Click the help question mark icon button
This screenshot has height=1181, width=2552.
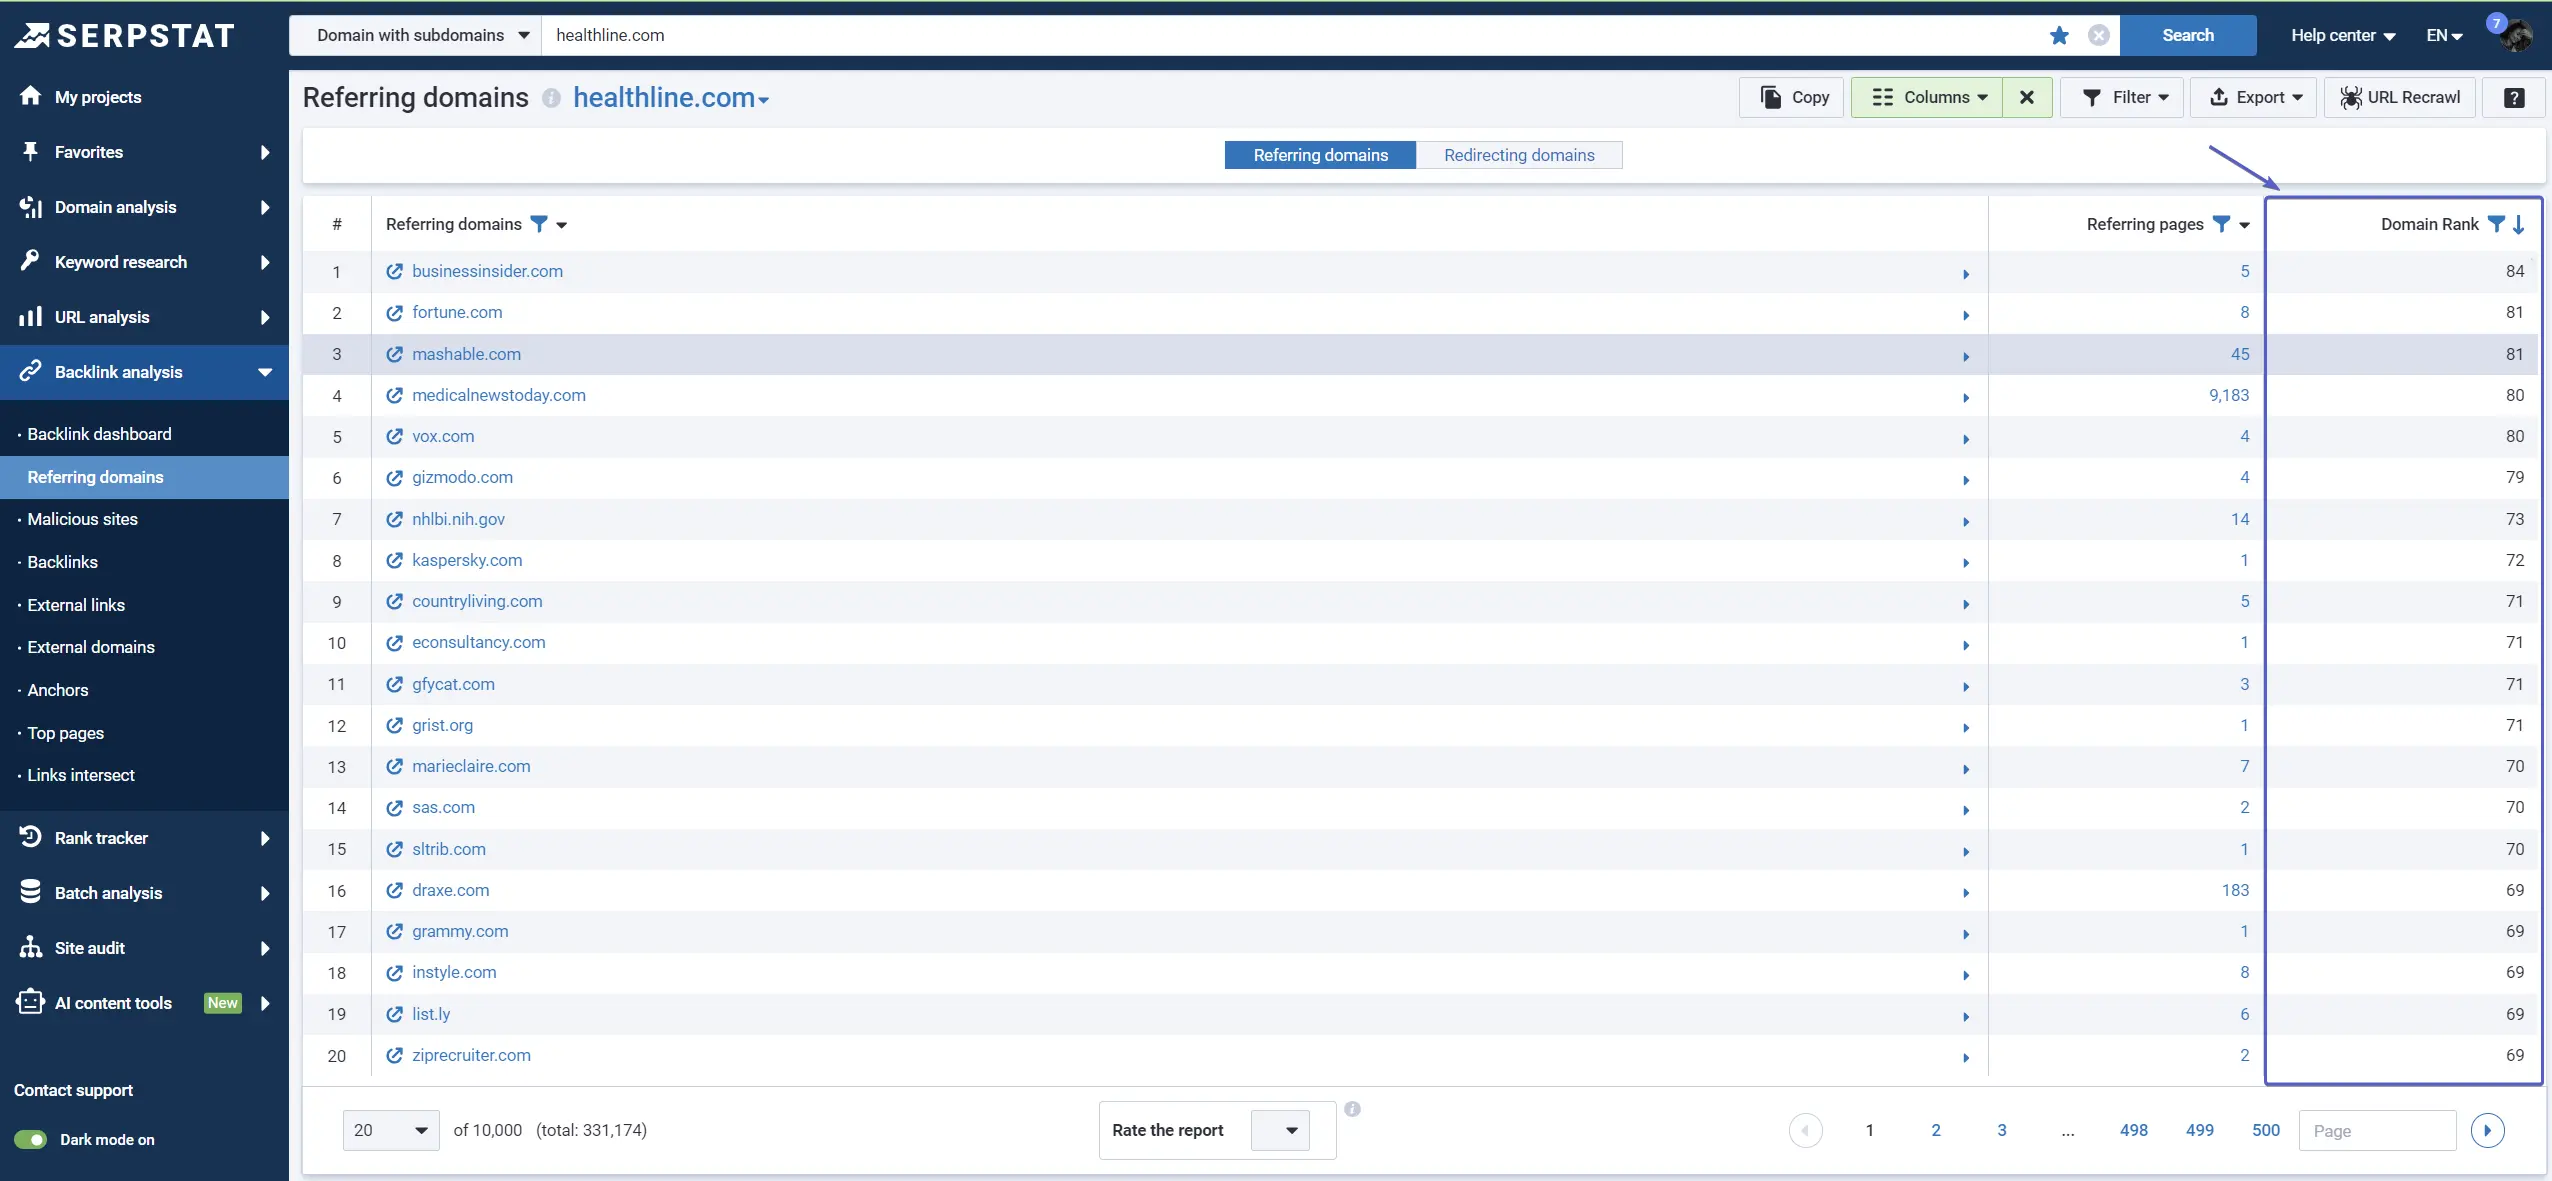(x=2513, y=98)
